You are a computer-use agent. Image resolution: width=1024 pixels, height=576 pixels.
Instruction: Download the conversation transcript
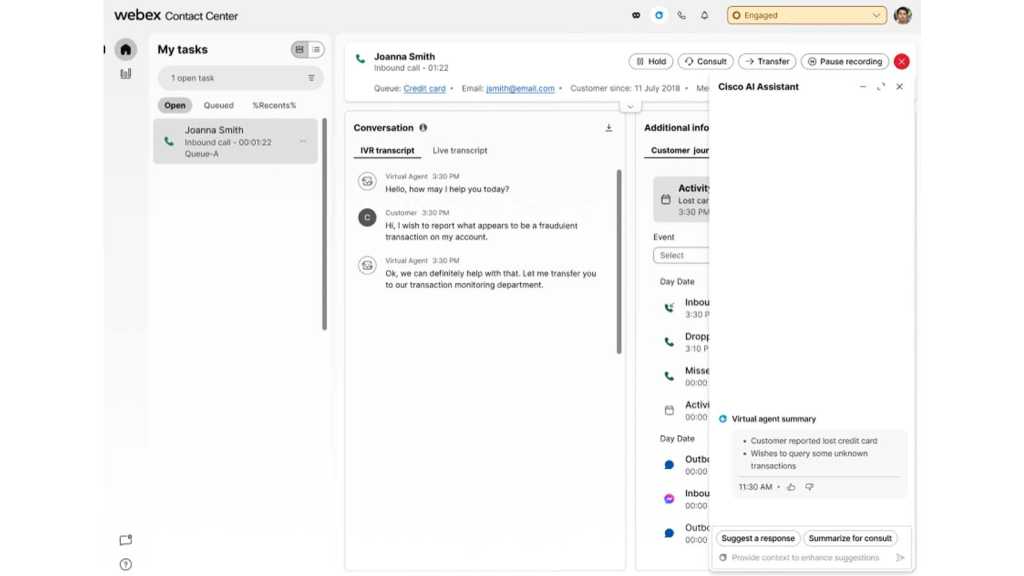(608, 128)
